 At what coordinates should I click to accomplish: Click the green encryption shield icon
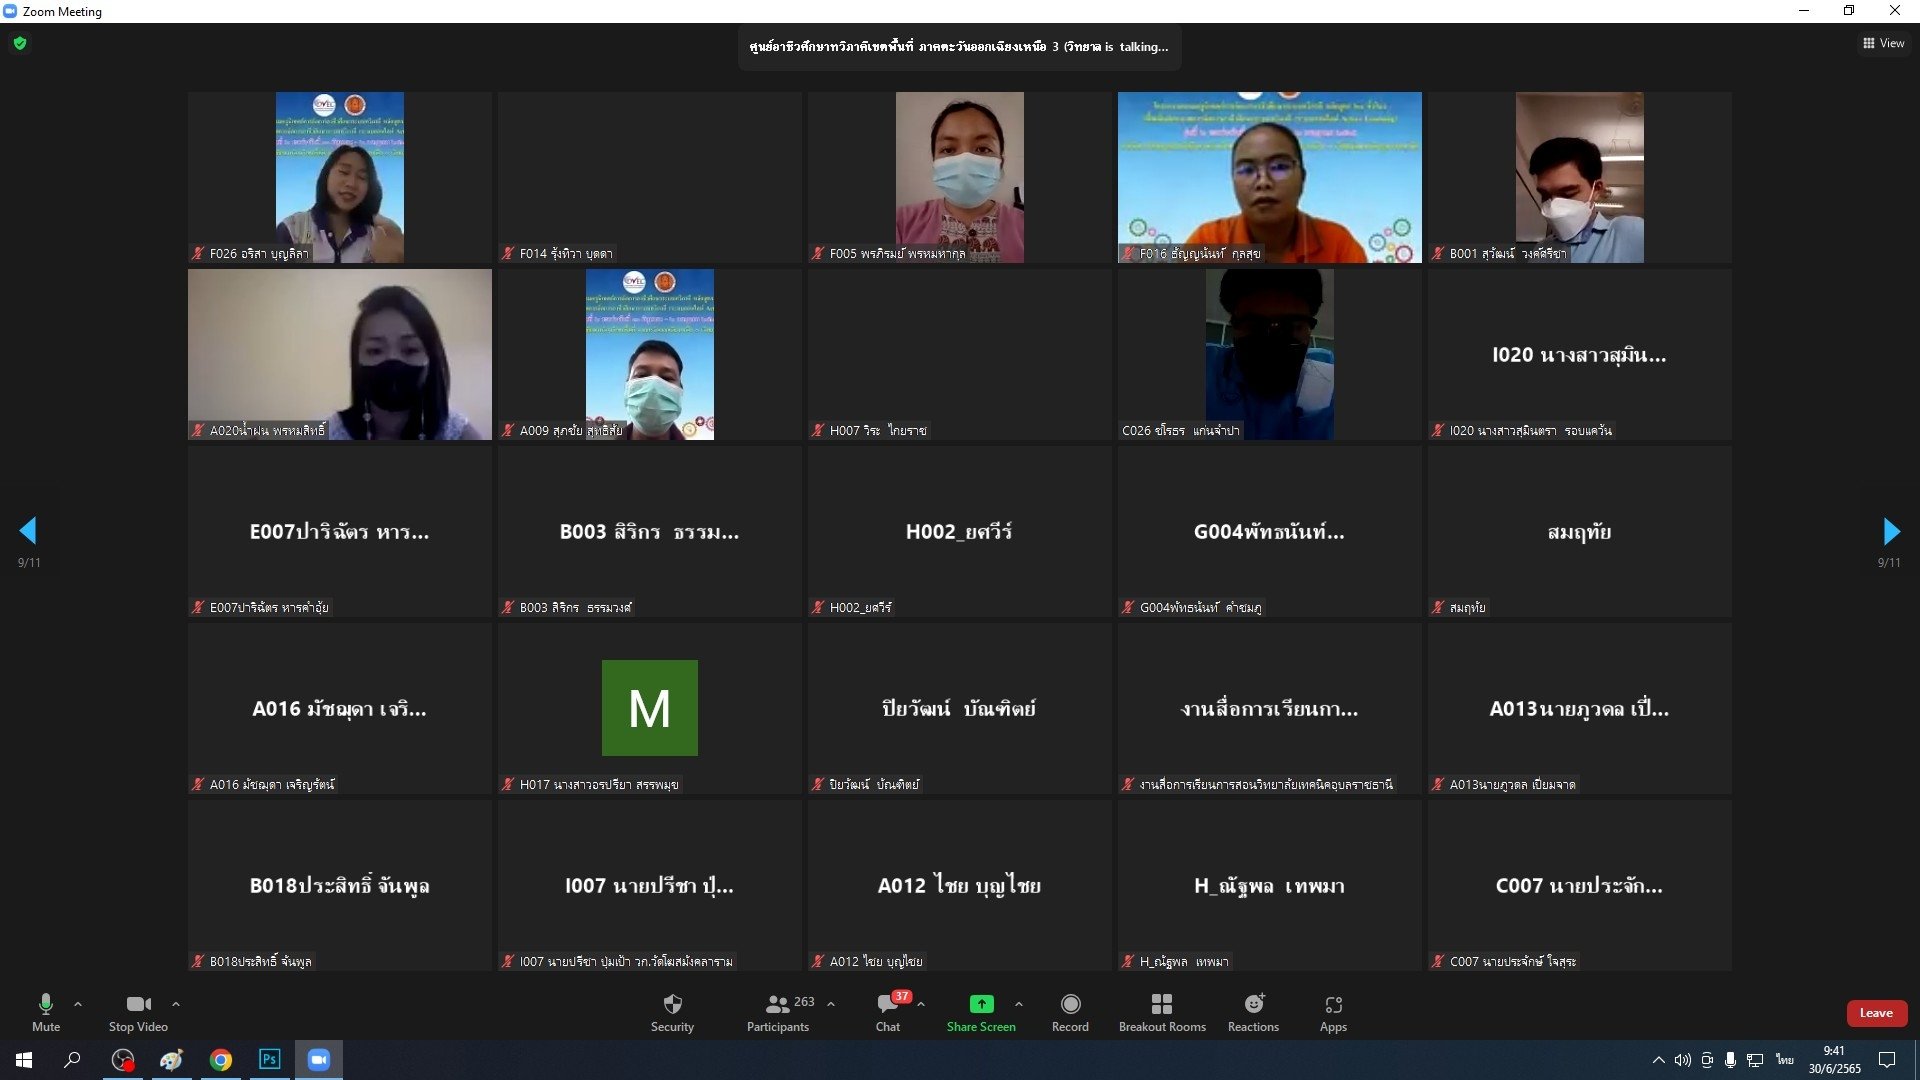[x=20, y=43]
